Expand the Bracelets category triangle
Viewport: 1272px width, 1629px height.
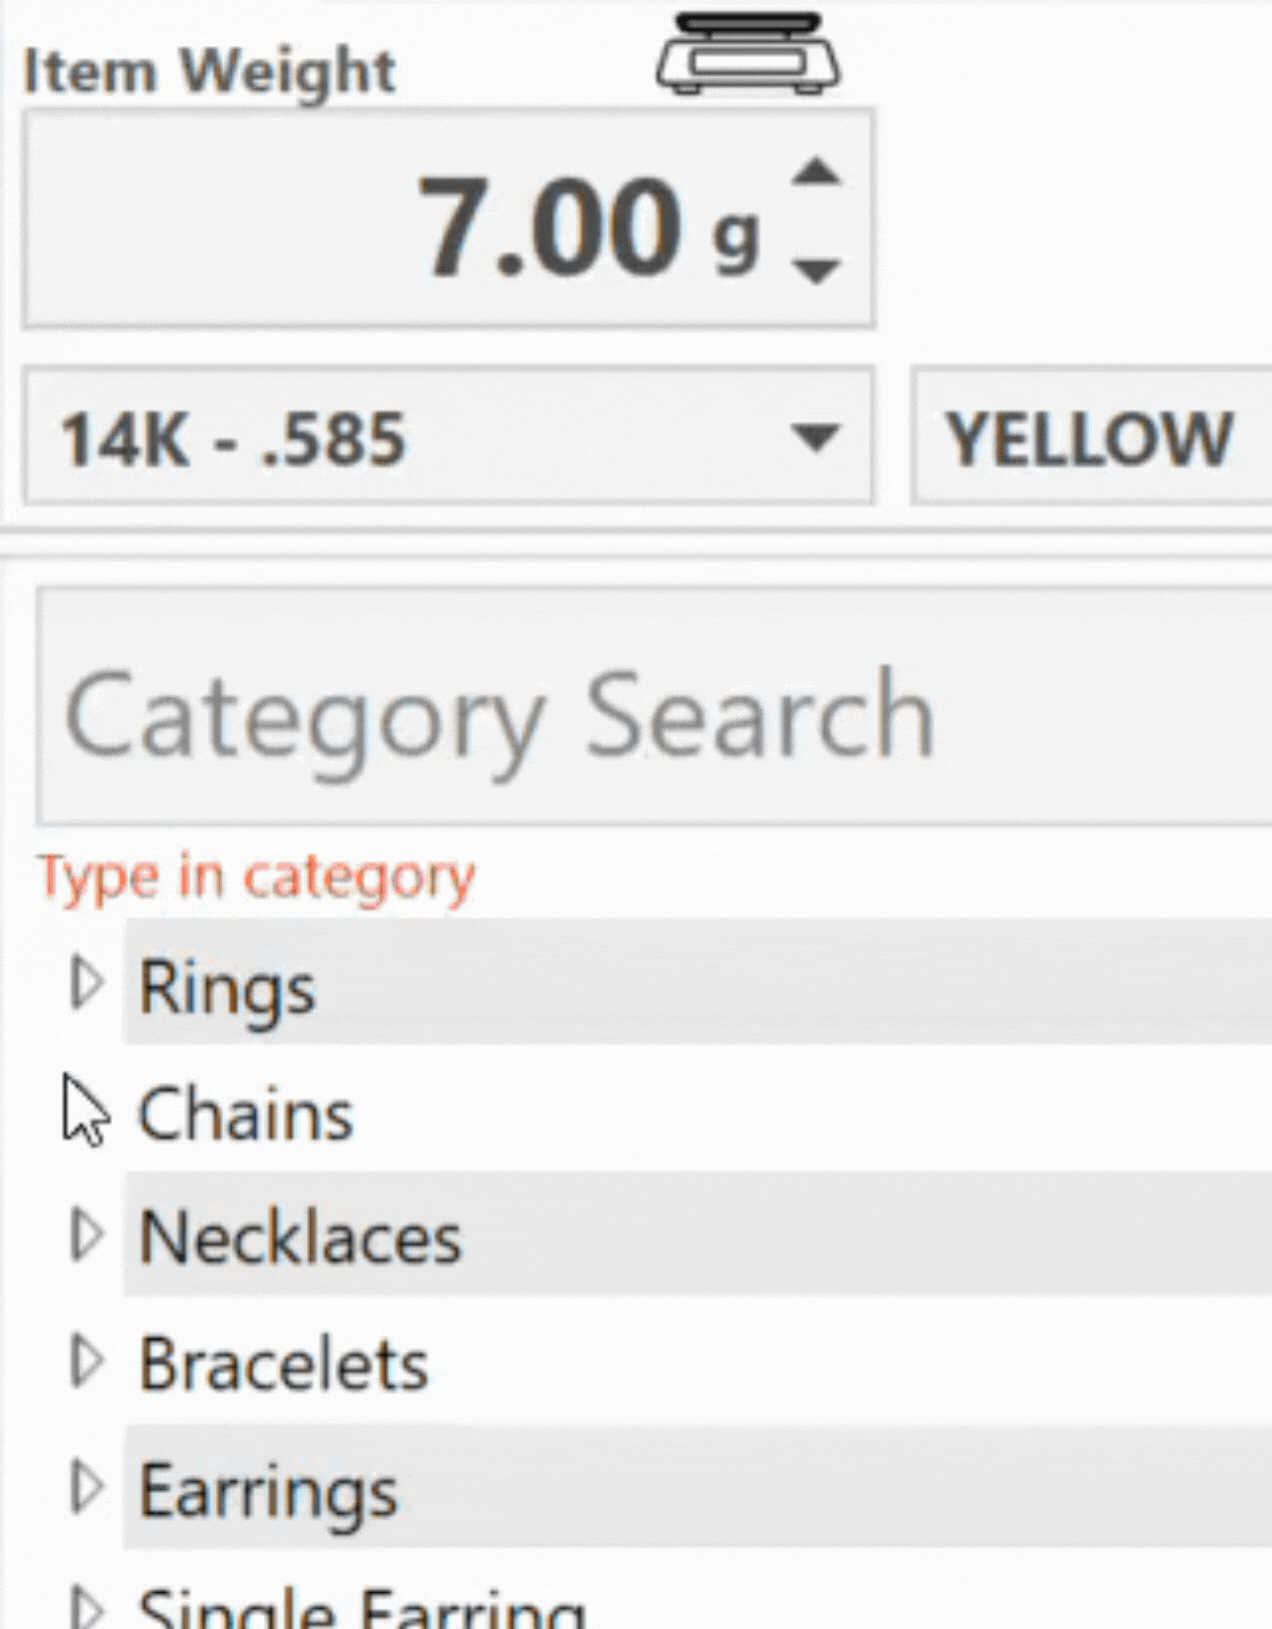(88, 1361)
